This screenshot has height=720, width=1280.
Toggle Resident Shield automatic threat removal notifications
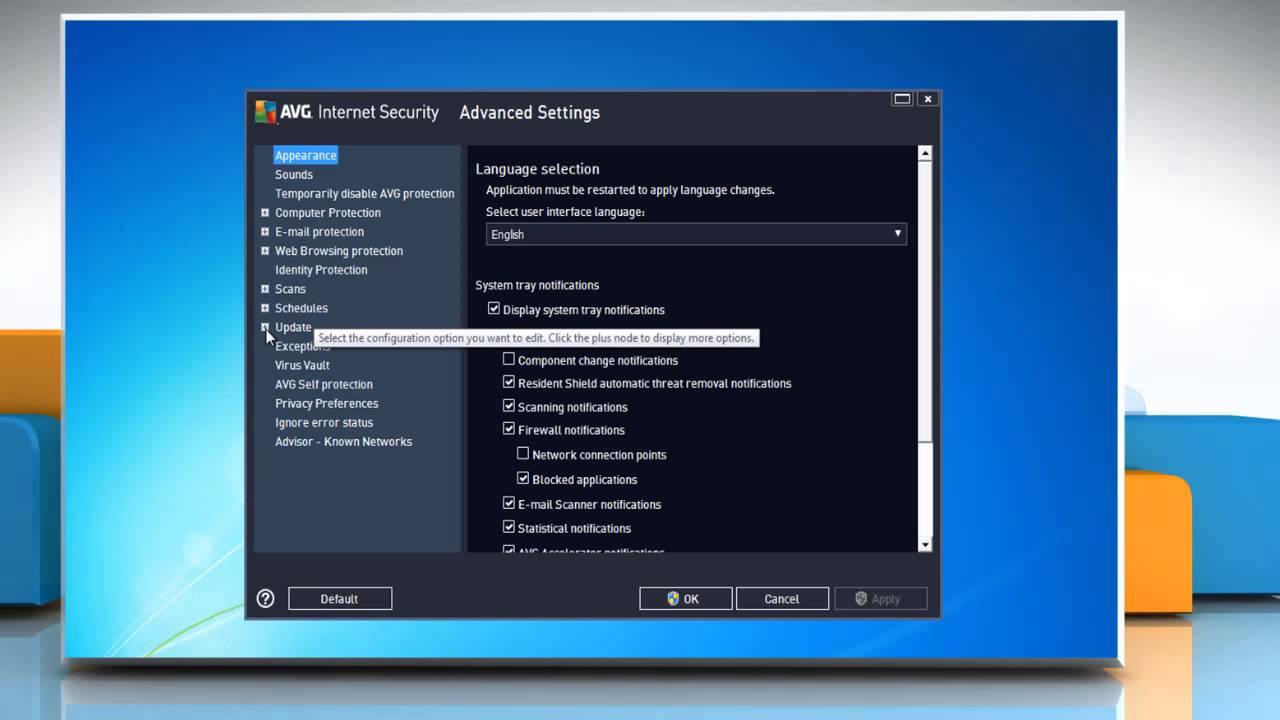[509, 382]
